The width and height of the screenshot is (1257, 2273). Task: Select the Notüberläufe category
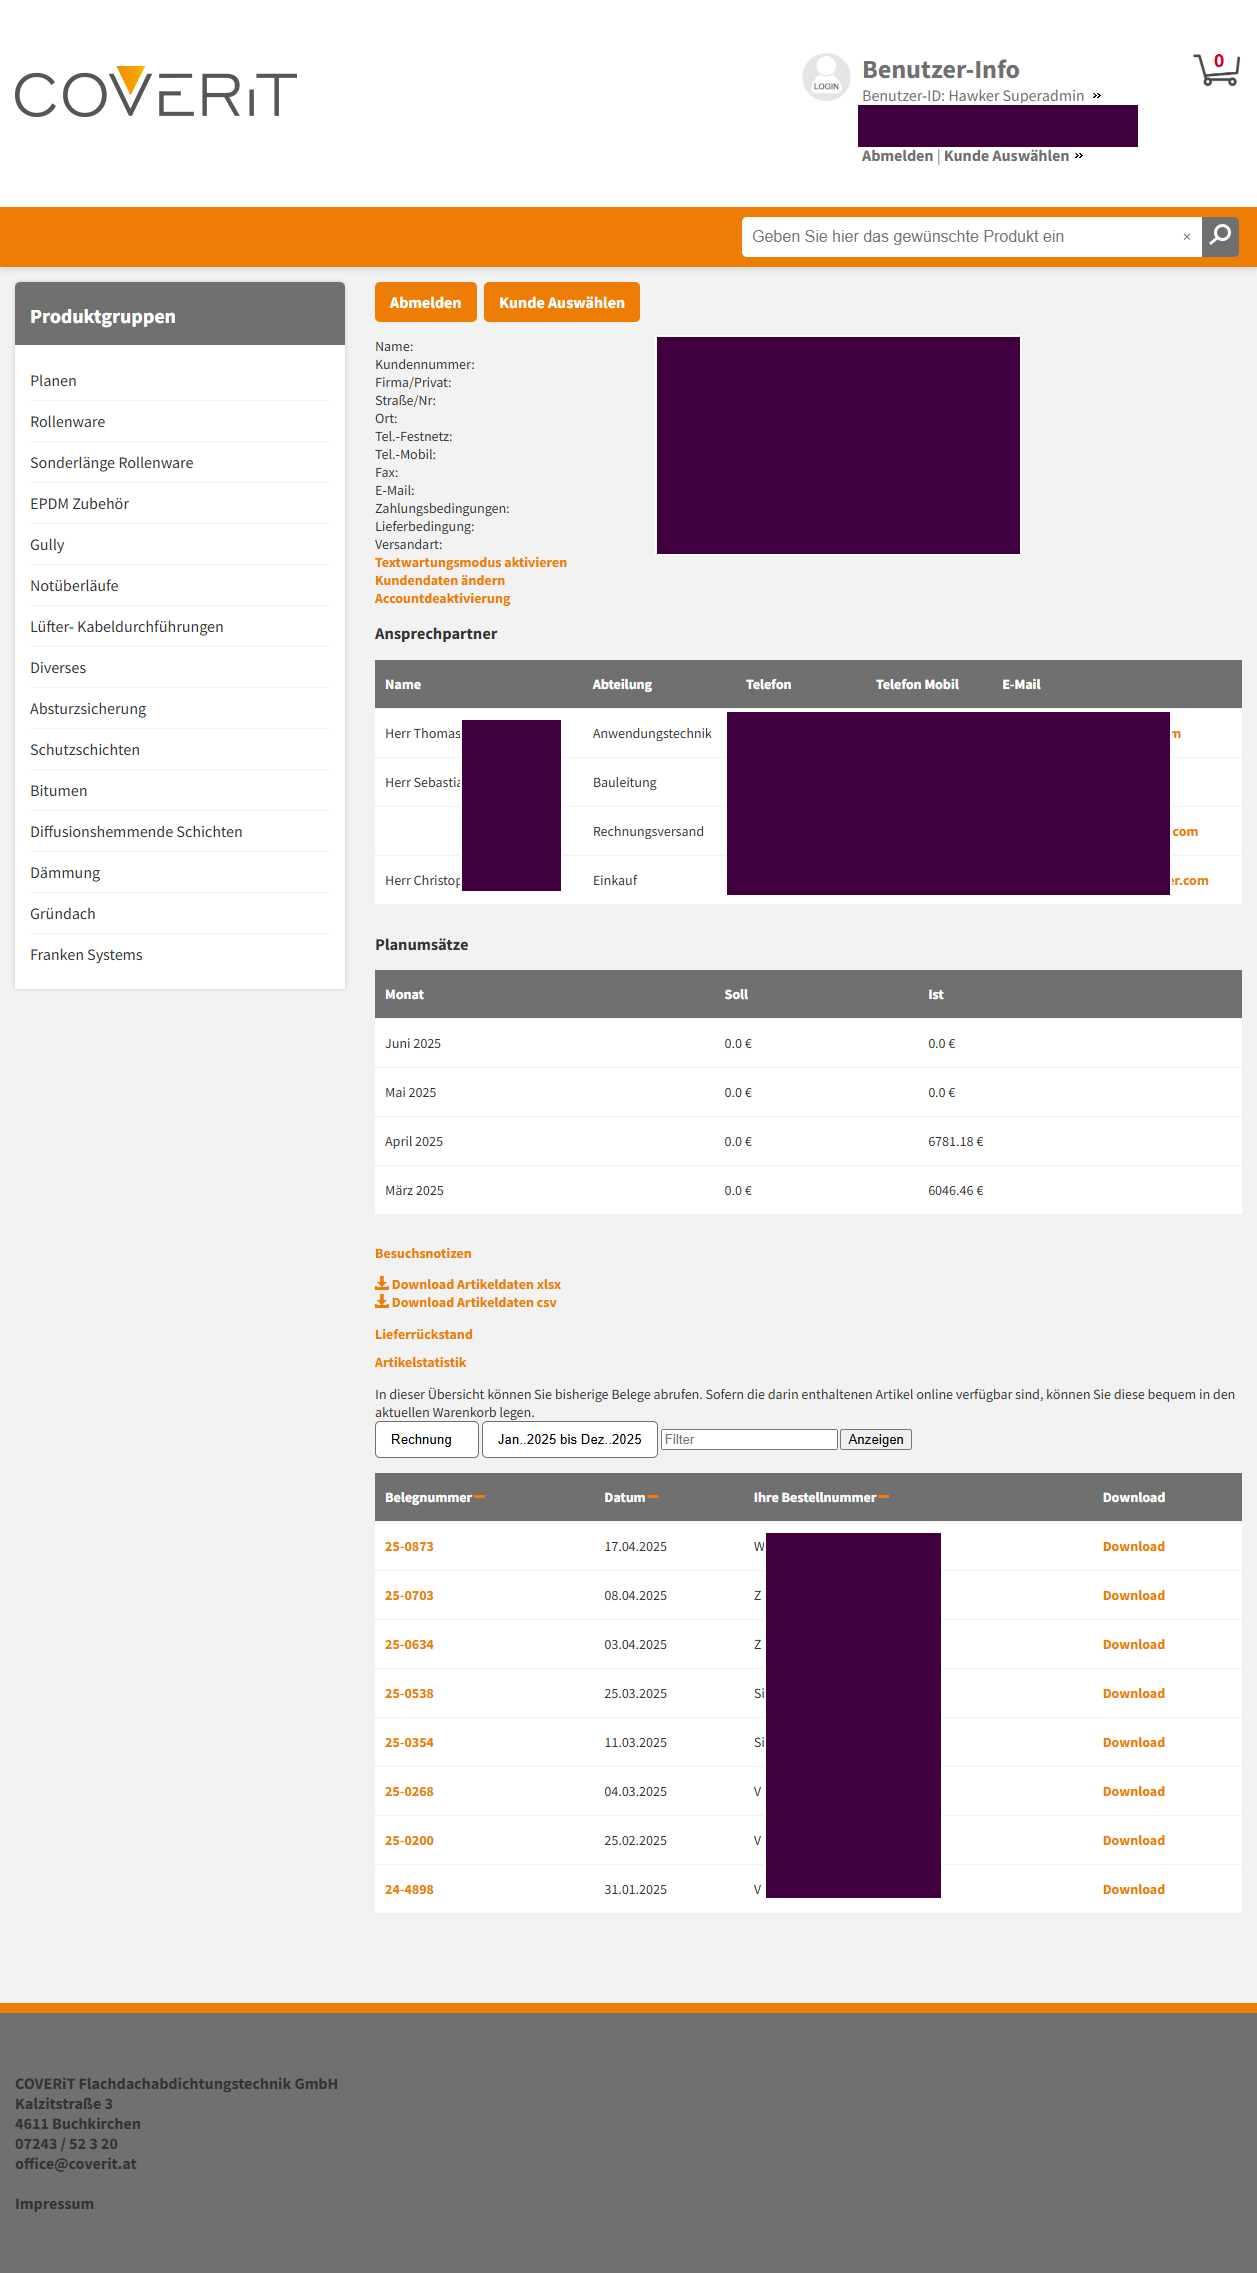74,586
